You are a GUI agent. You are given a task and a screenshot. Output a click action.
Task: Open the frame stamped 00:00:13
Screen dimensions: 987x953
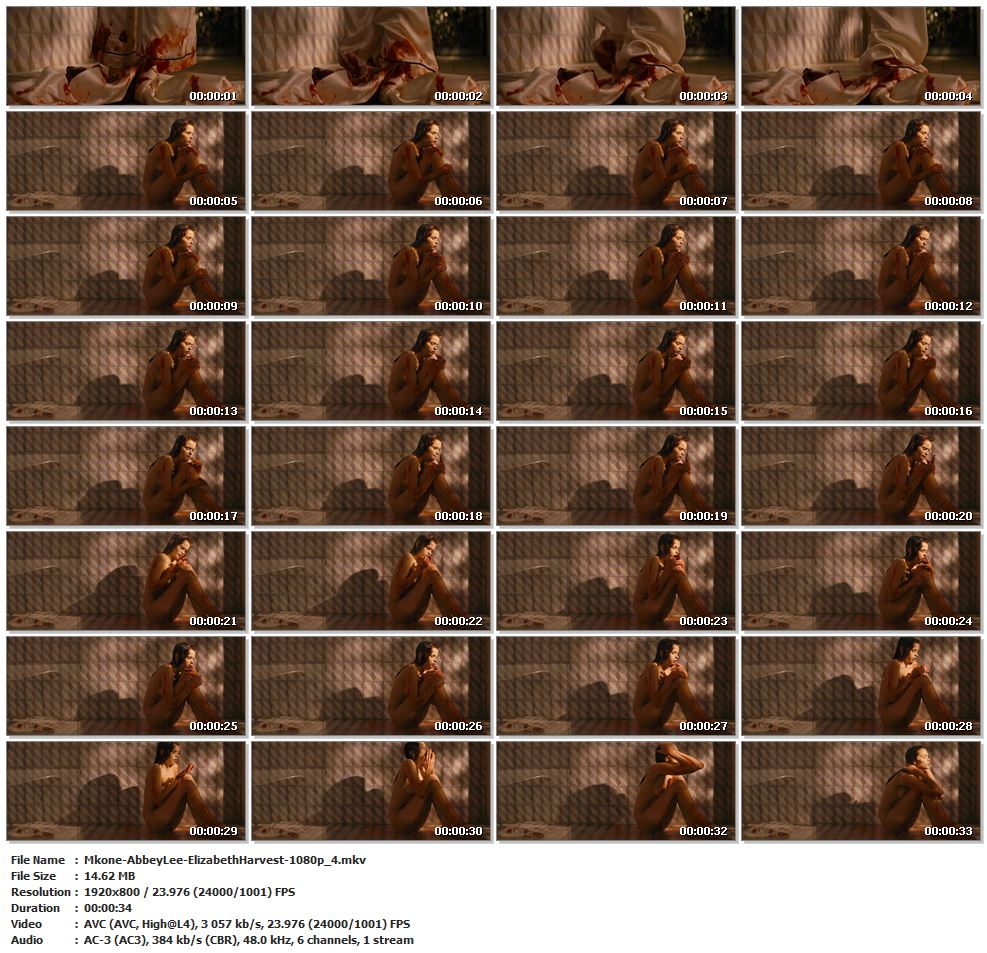tap(126, 371)
